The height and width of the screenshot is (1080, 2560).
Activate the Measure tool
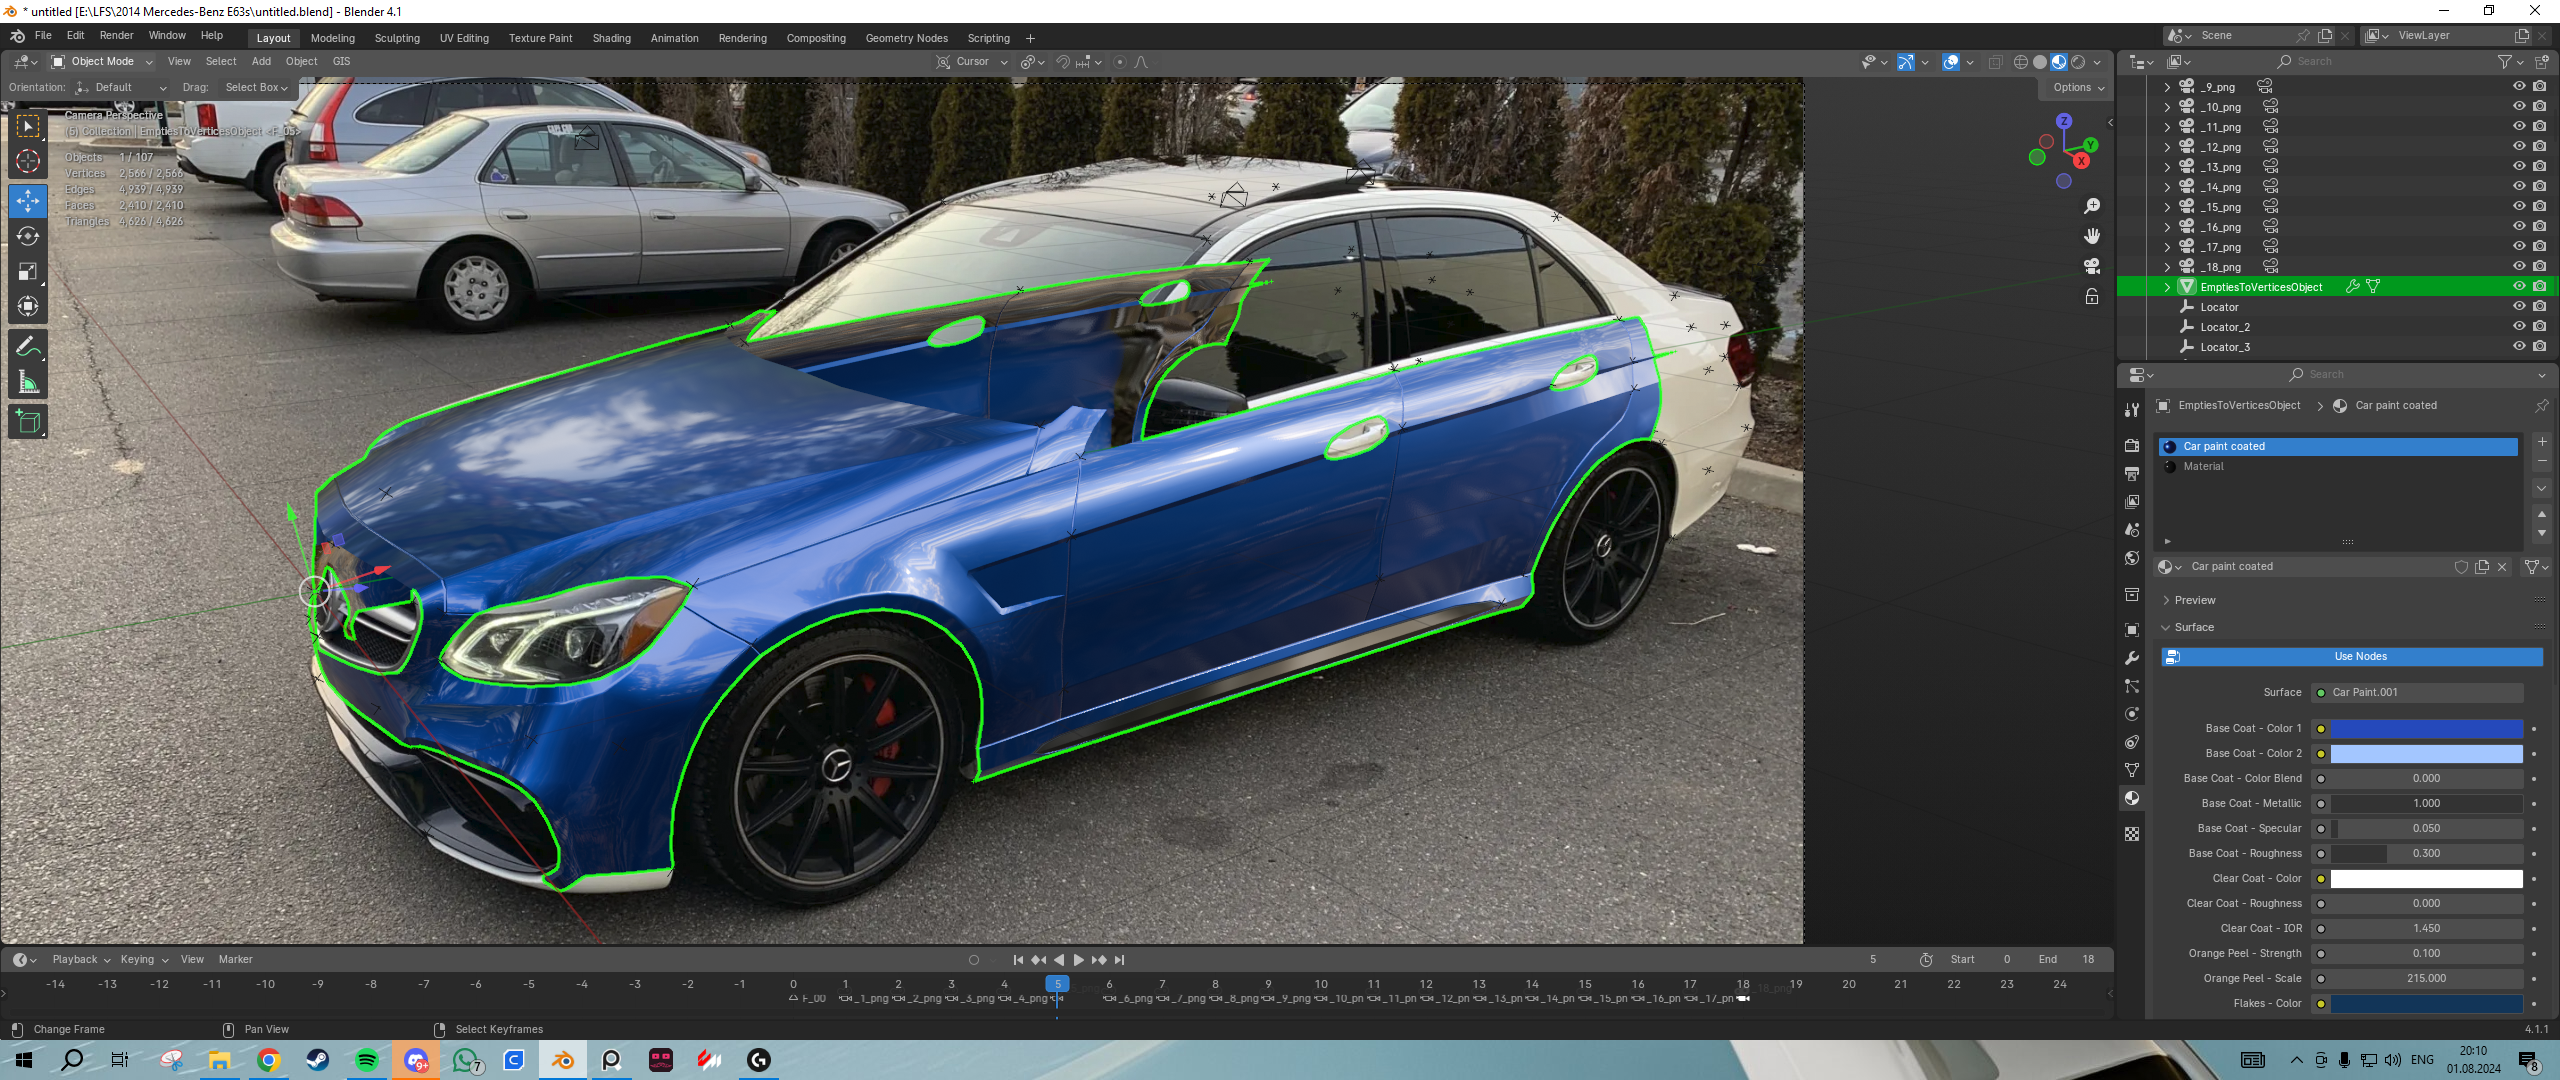pyautogui.click(x=28, y=382)
